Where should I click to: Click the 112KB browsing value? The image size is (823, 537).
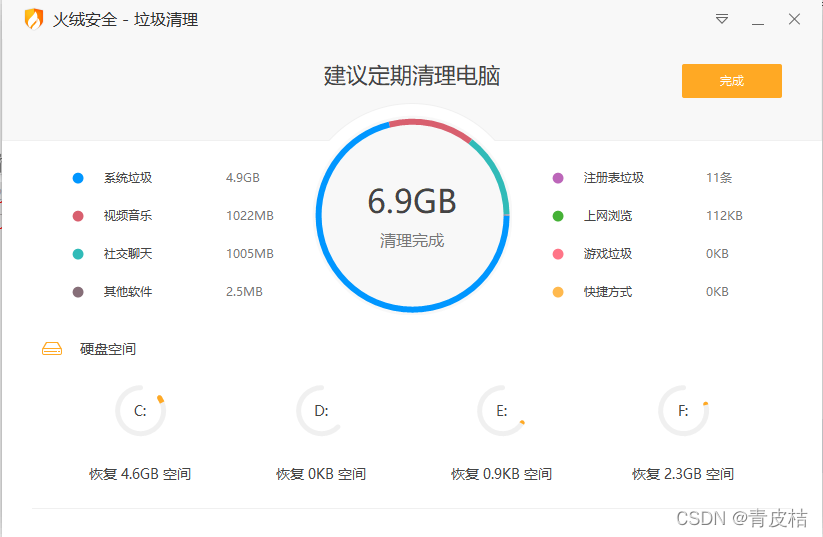[x=724, y=216]
